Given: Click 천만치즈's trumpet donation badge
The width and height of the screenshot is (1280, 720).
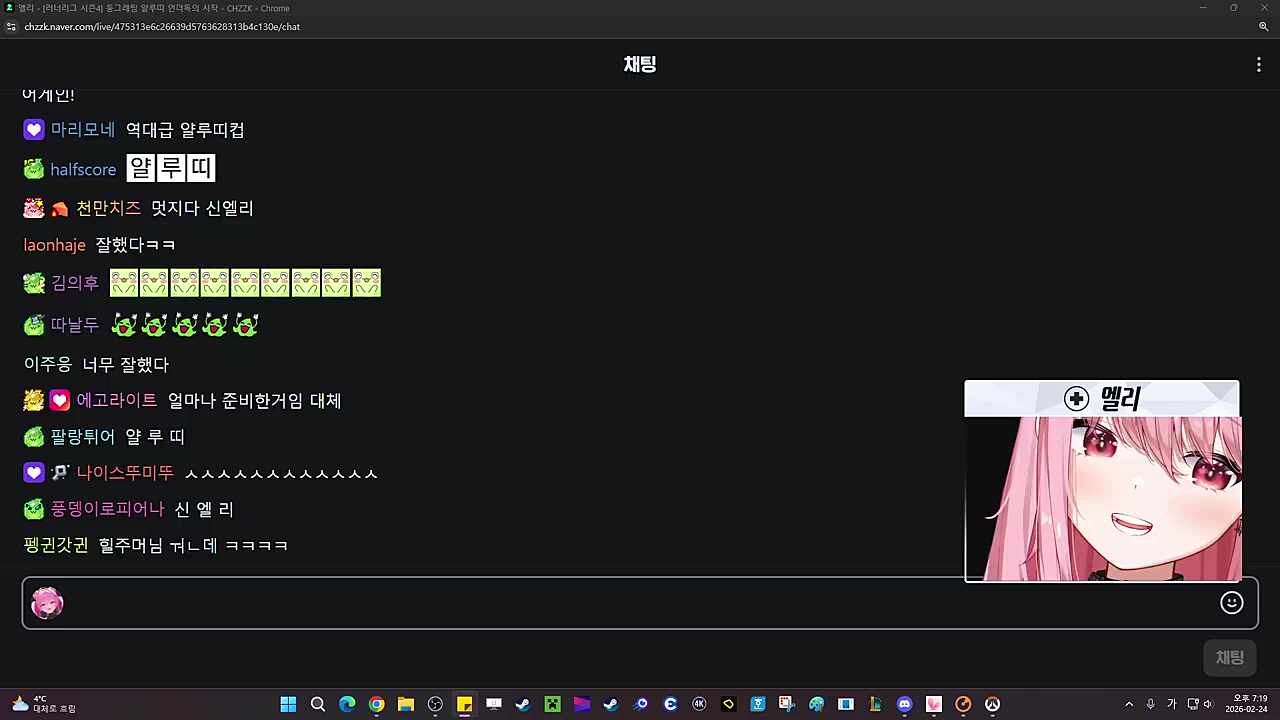Looking at the screenshot, I should (59, 207).
